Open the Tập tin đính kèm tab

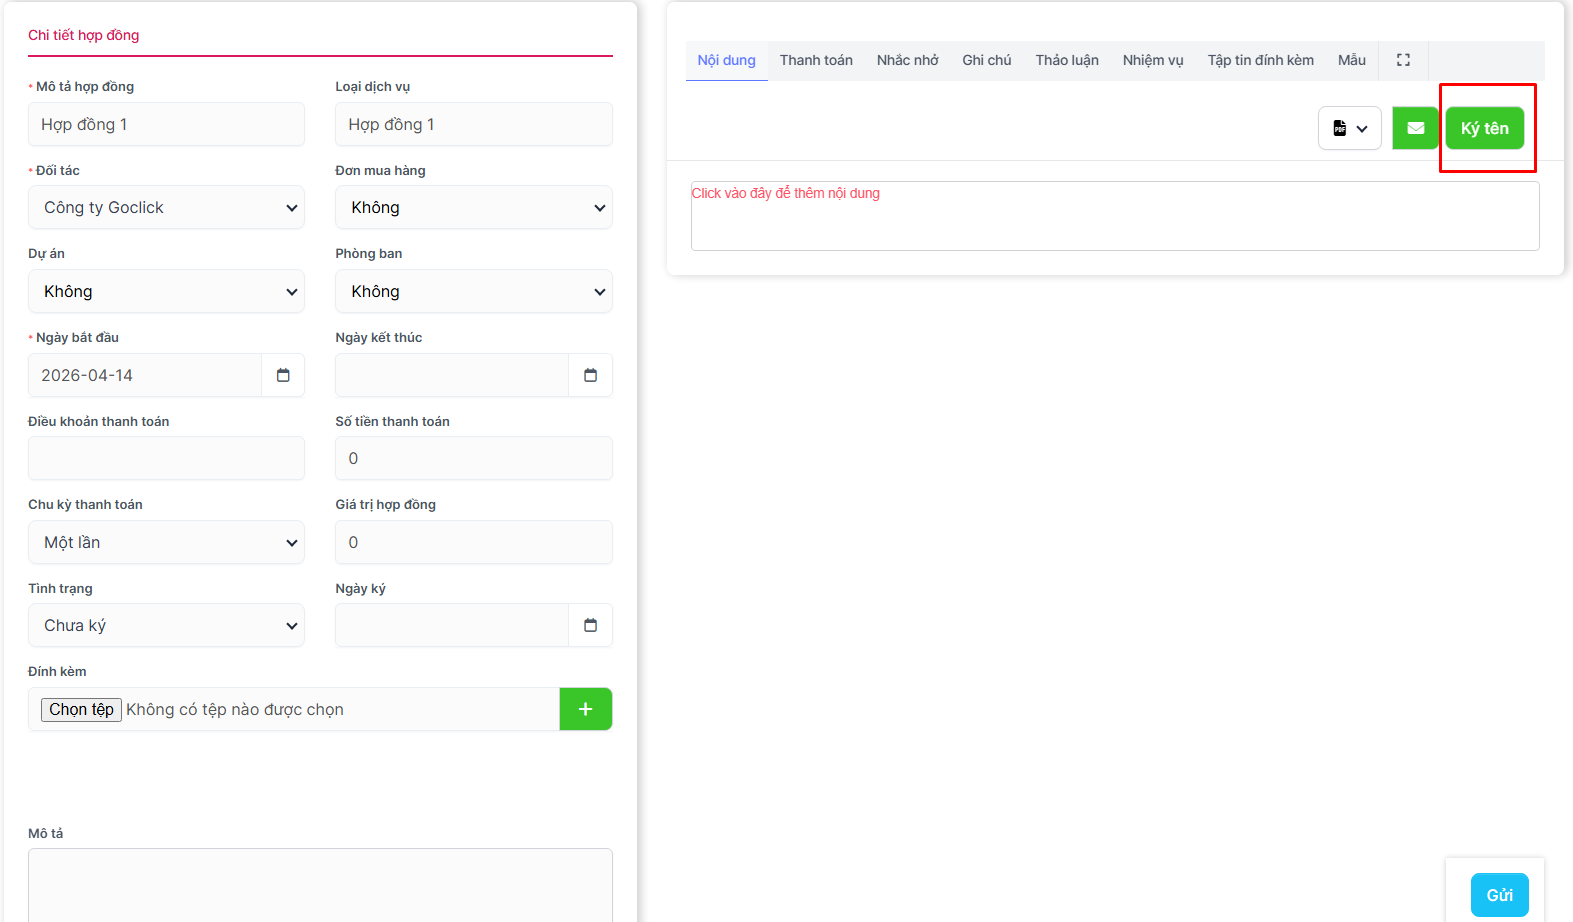pos(1260,60)
